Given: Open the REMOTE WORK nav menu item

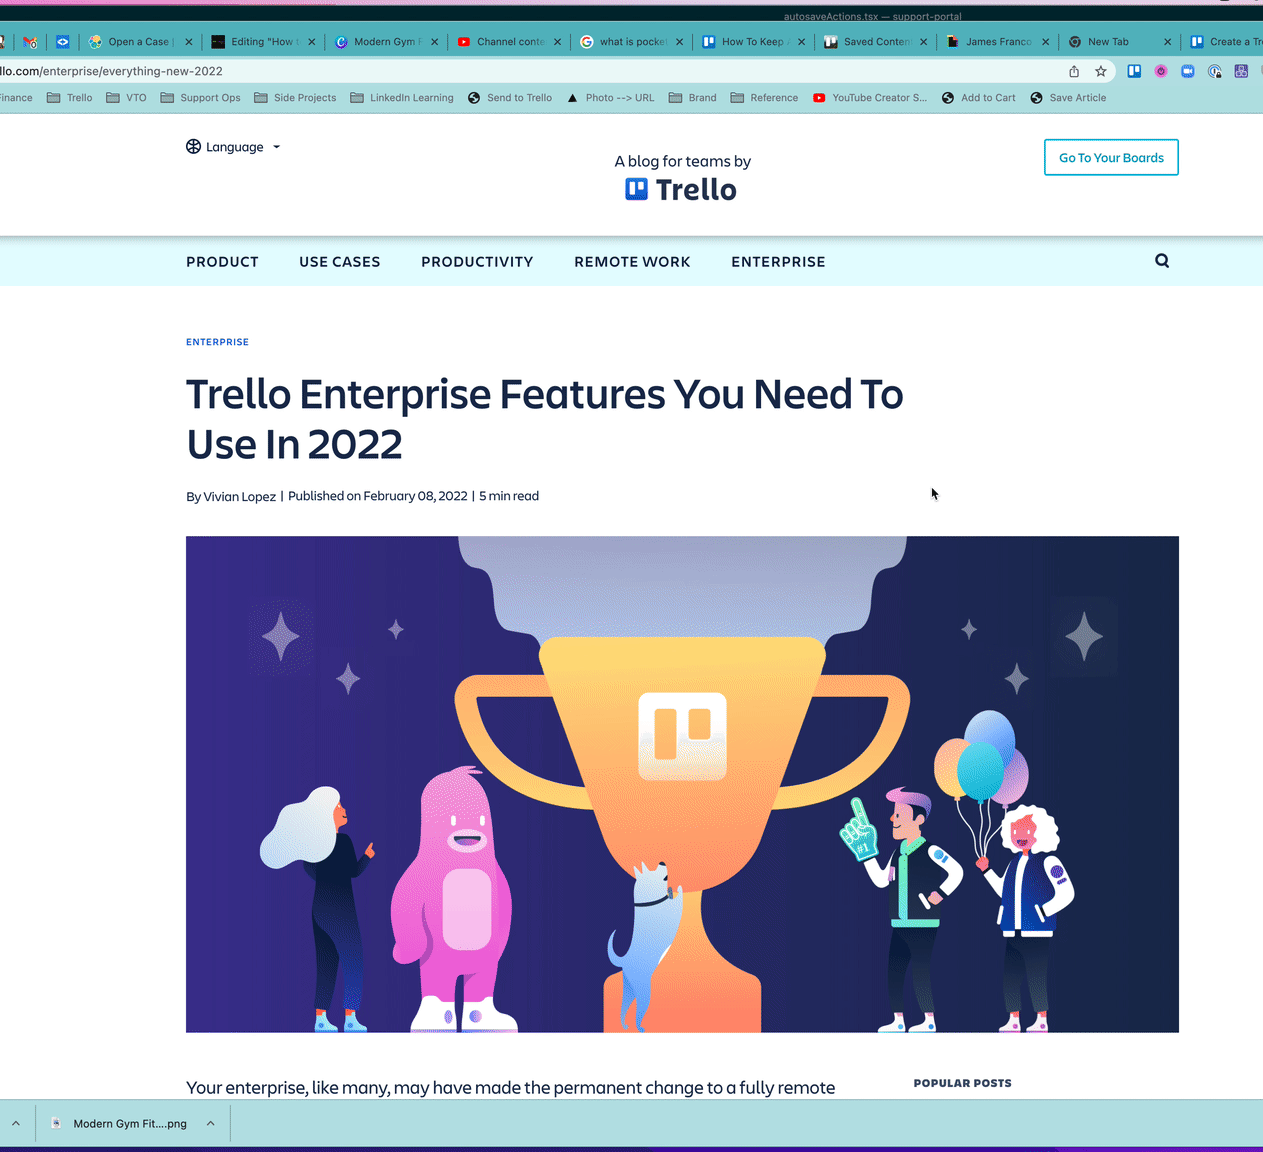Looking at the screenshot, I should click(x=632, y=262).
